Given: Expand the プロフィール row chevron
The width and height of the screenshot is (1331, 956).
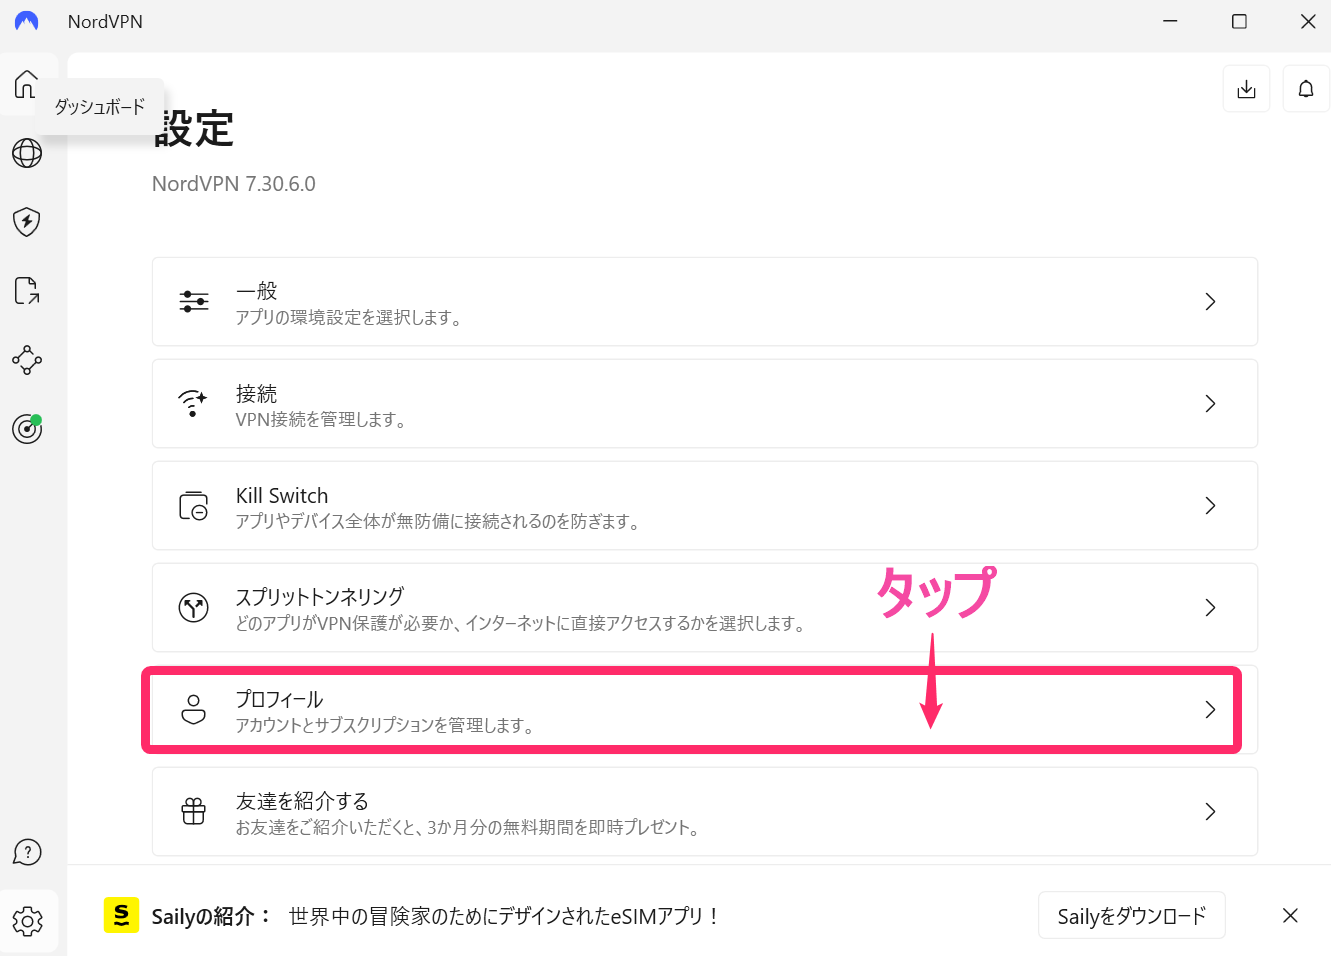Looking at the screenshot, I should coord(1210,710).
